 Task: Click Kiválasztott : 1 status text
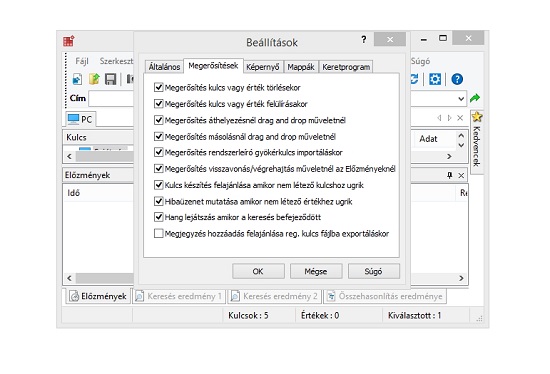[x=415, y=315]
